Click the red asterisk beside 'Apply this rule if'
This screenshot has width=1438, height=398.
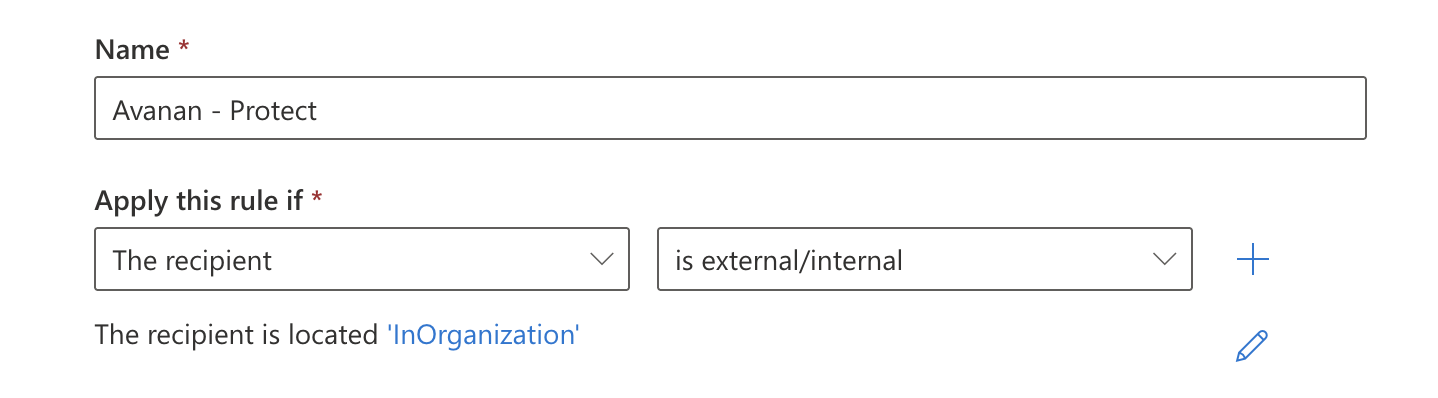click(317, 197)
